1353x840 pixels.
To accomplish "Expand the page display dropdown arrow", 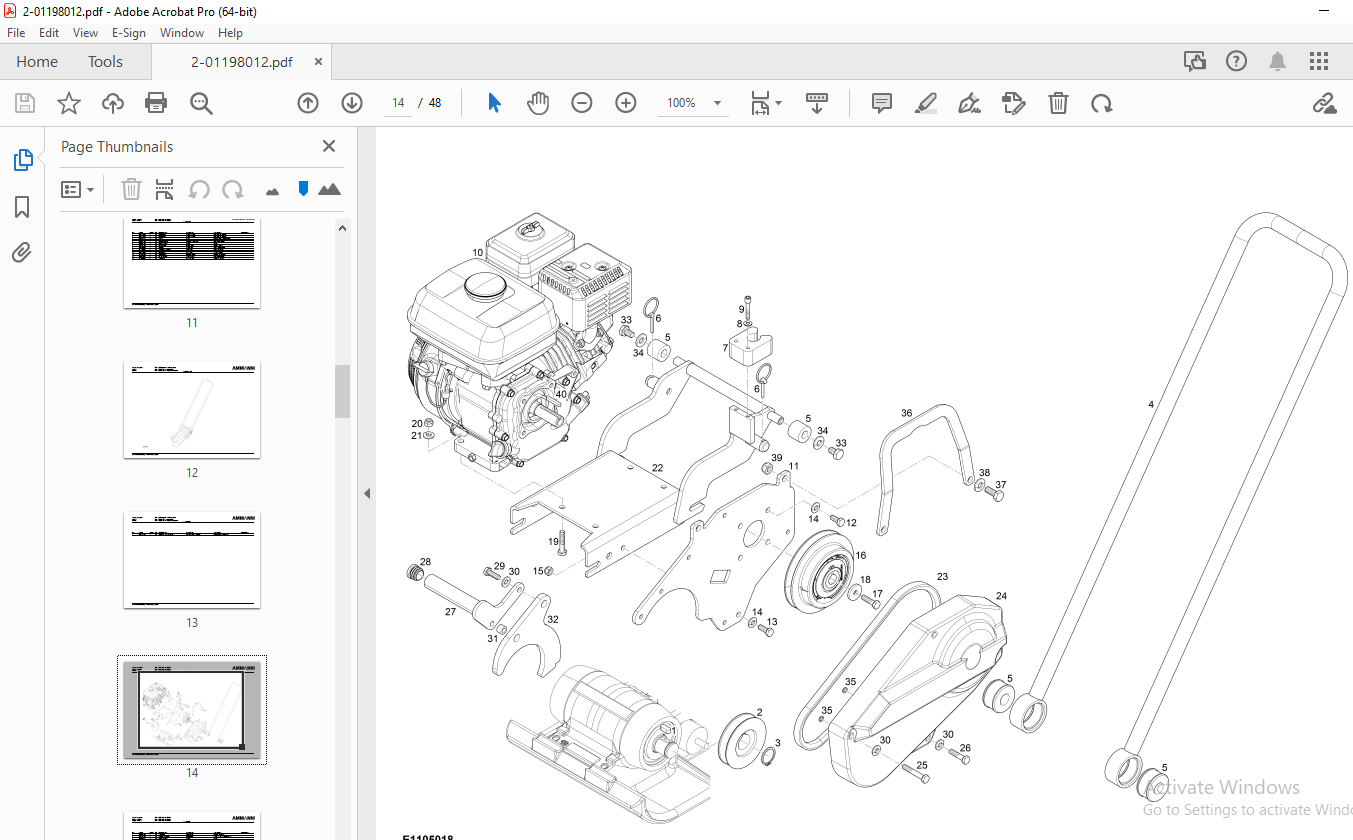I will 779,103.
